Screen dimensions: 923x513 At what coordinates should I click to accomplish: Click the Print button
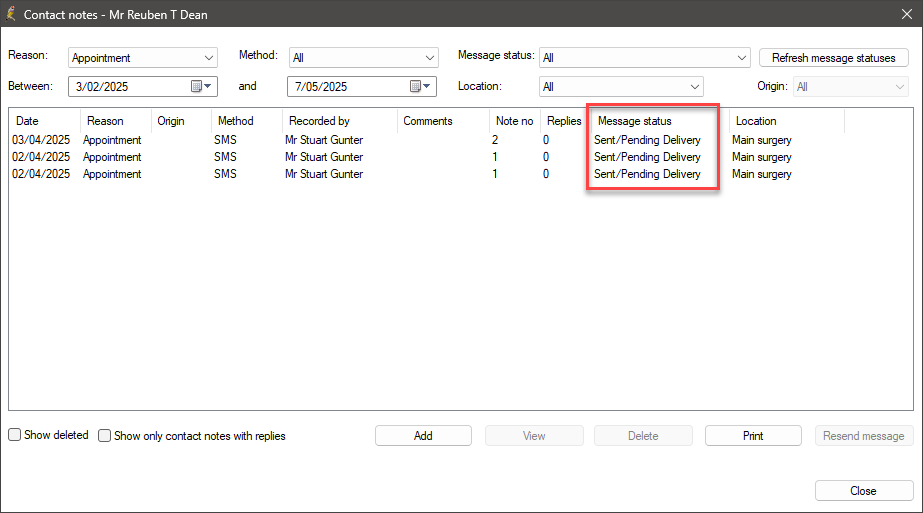pyautogui.click(x=753, y=436)
